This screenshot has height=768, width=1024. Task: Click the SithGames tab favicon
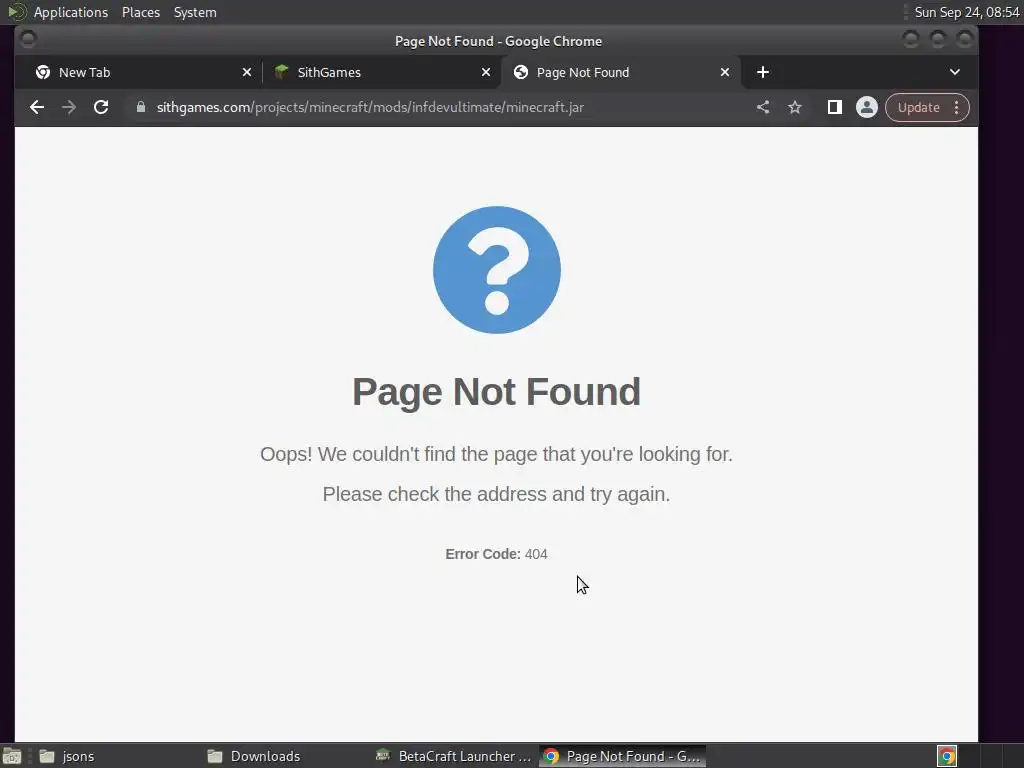pos(281,72)
